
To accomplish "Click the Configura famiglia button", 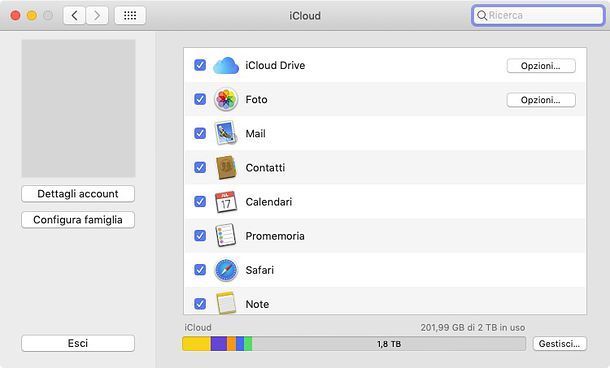I will (78, 220).
